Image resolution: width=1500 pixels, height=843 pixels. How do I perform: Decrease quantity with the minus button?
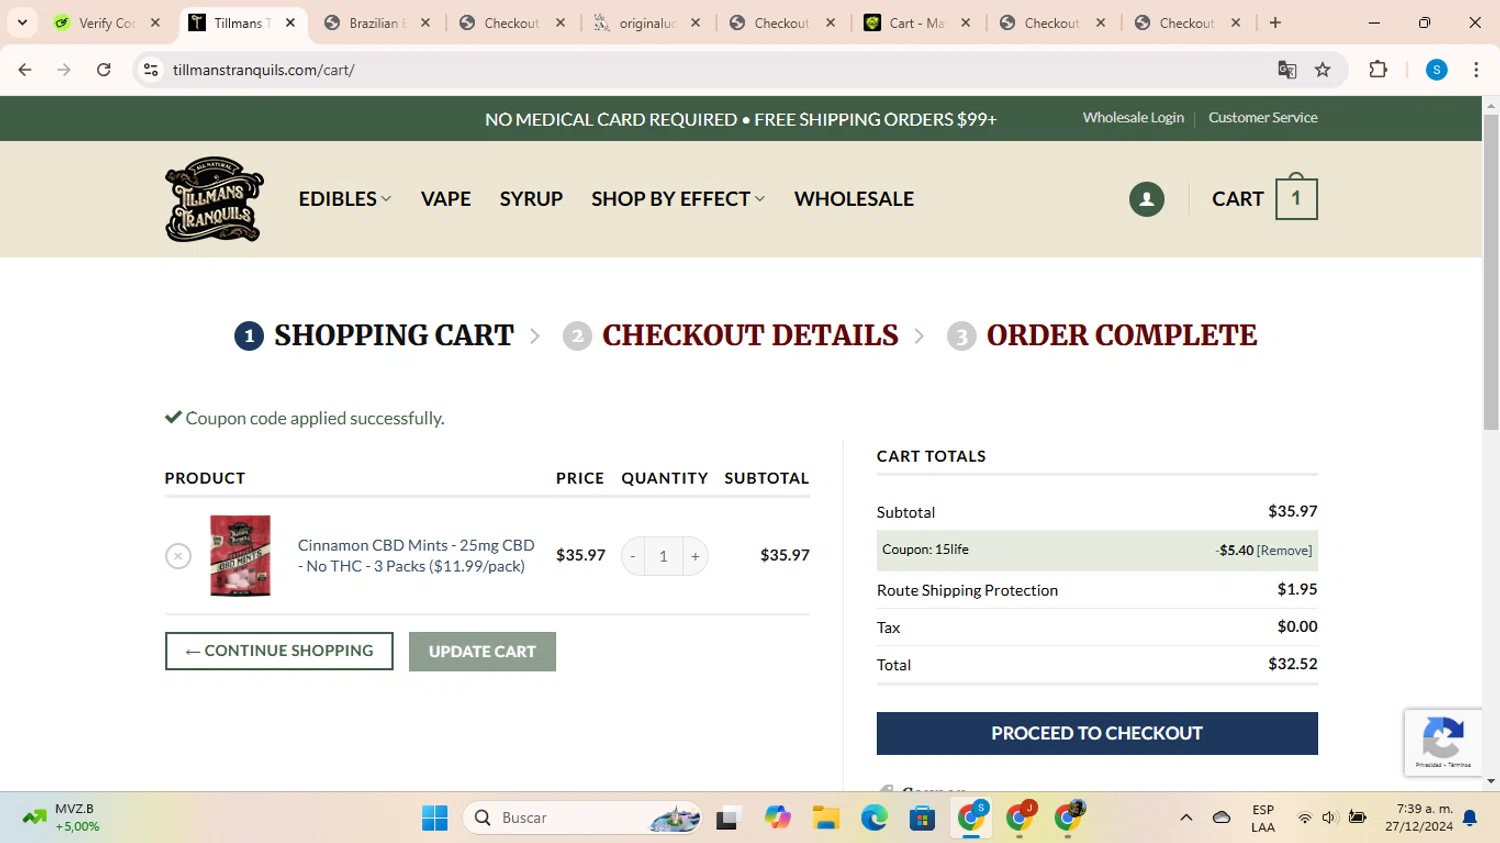(x=633, y=556)
